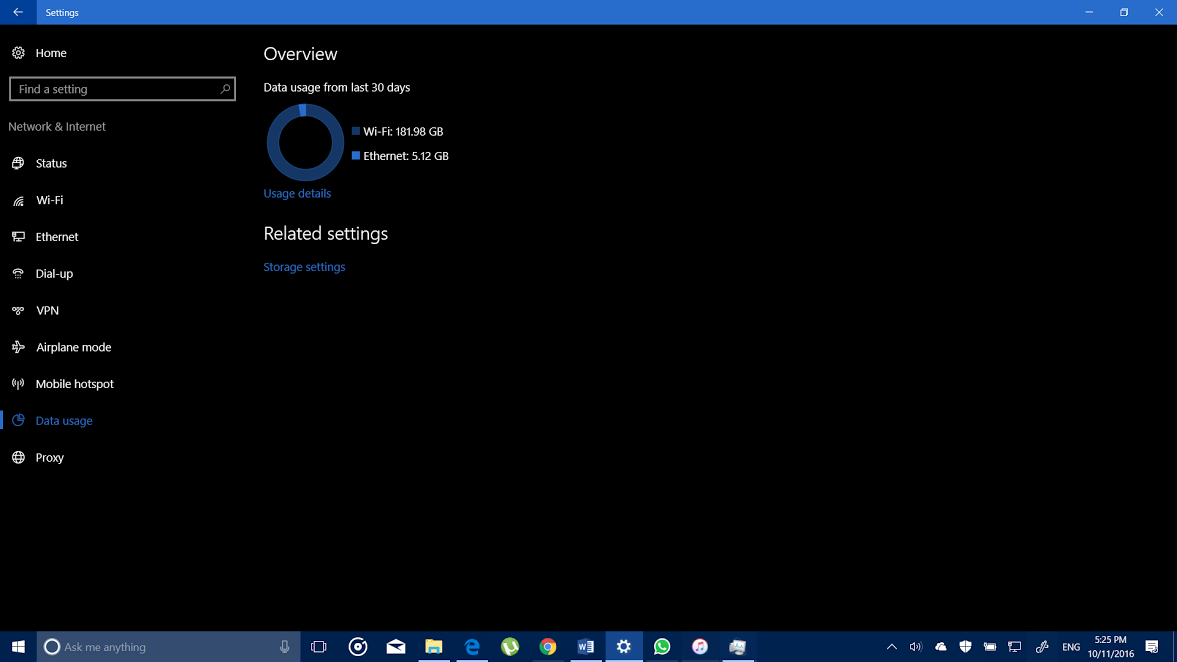Click the Settings back arrow button

click(x=18, y=12)
